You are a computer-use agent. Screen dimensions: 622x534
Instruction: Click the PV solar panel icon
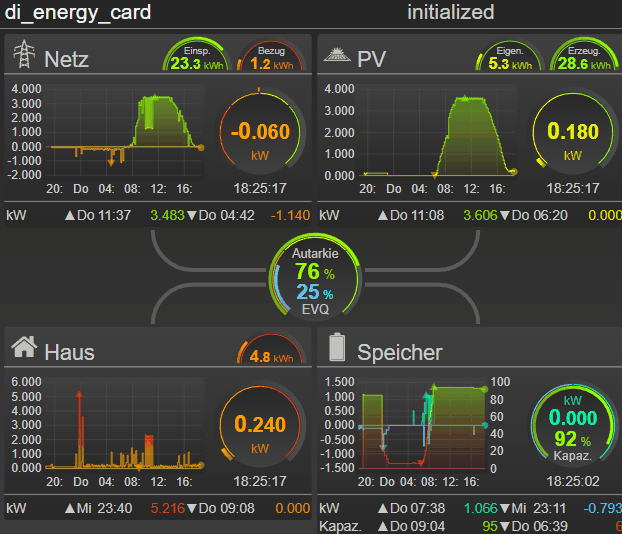click(x=336, y=56)
